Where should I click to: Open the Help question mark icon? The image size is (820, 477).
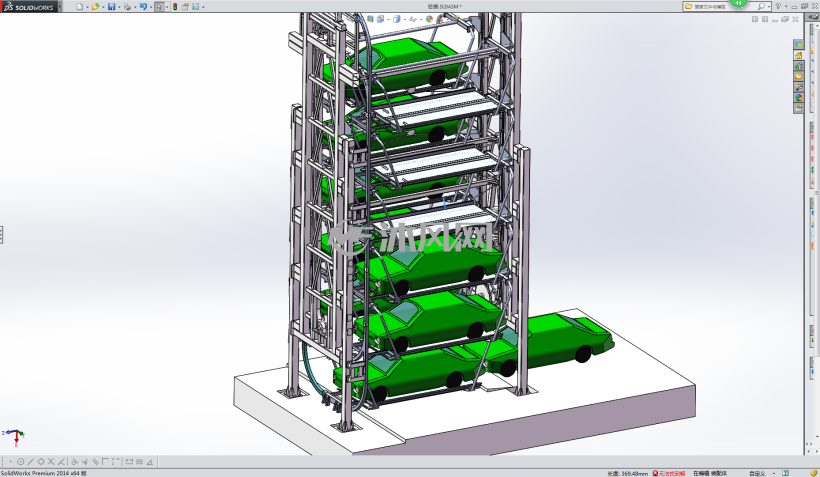click(x=779, y=6)
